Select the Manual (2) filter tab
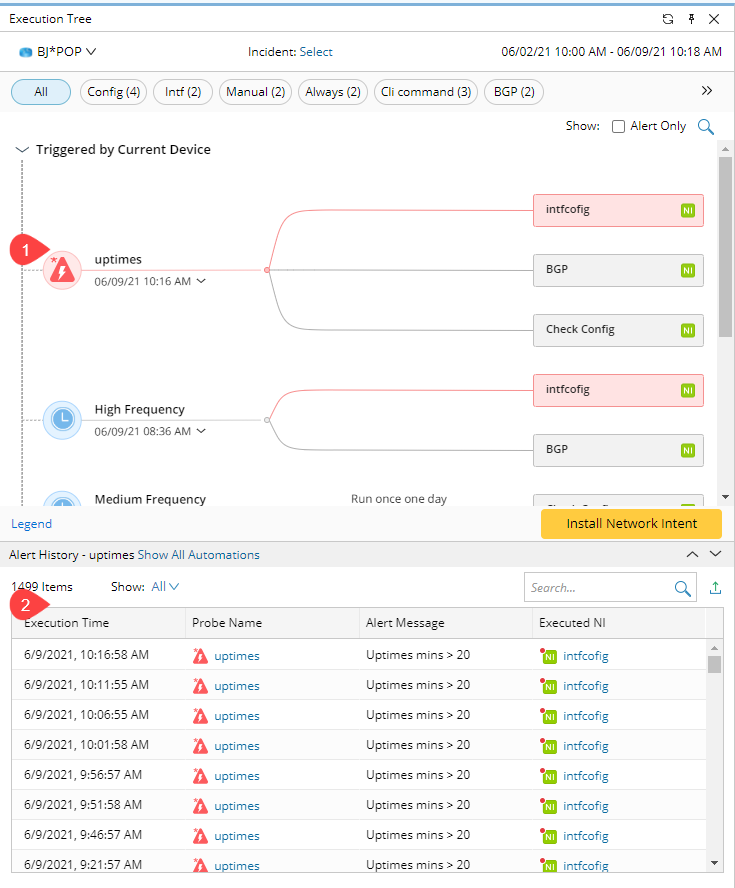735x888 pixels. pyautogui.click(x=255, y=92)
